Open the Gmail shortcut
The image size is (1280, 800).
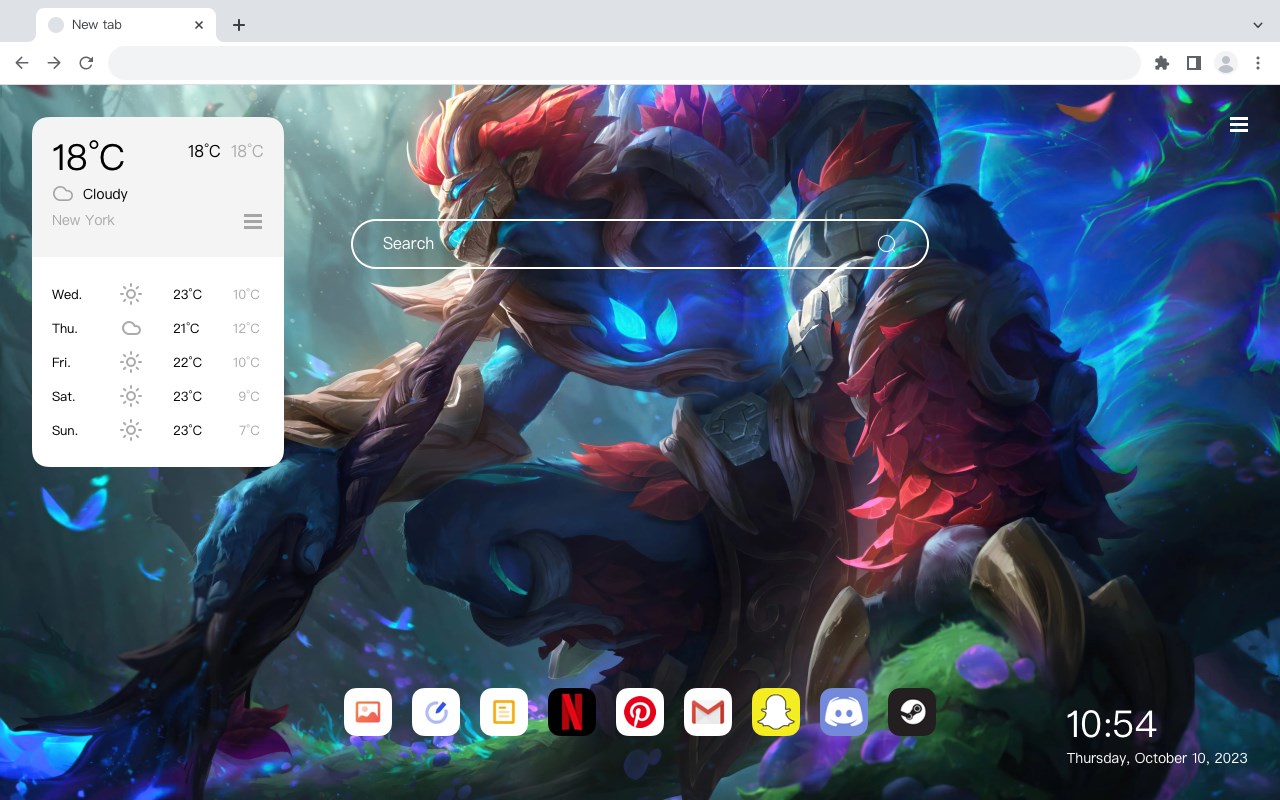pos(708,712)
